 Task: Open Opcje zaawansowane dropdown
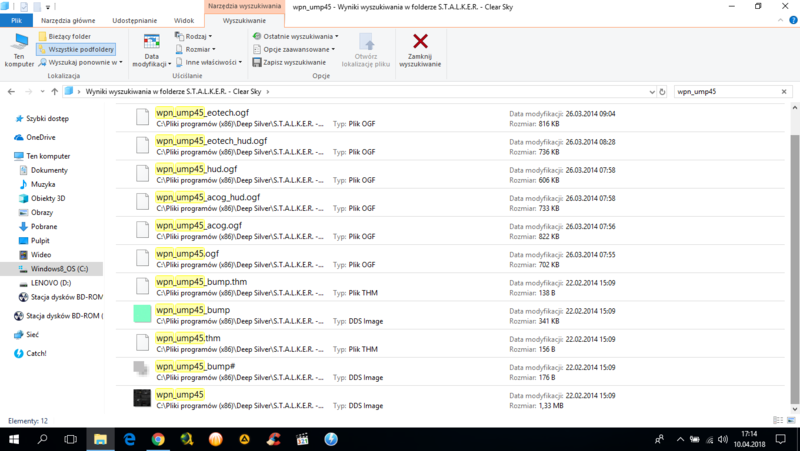(x=294, y=49)
